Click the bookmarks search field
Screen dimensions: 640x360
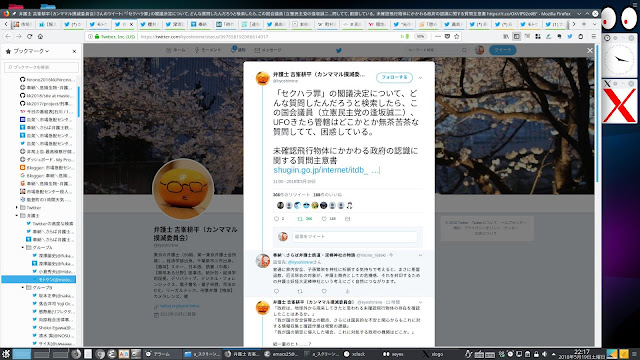coord(41,67)
